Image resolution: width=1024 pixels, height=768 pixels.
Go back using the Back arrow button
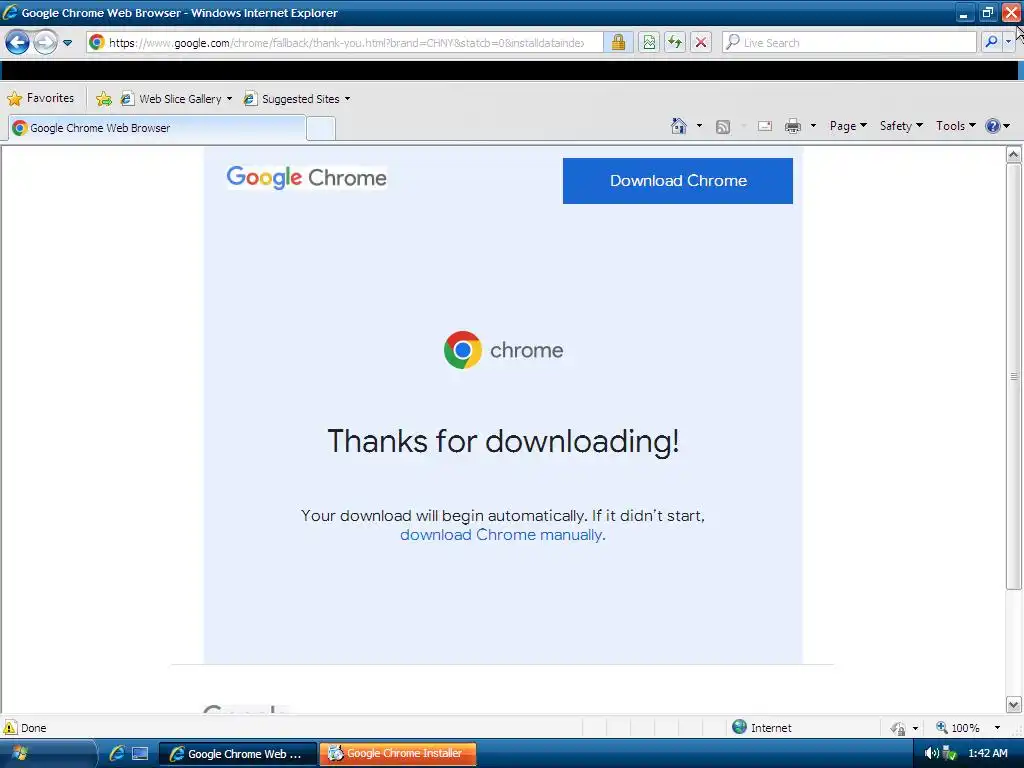coord(17,42)
